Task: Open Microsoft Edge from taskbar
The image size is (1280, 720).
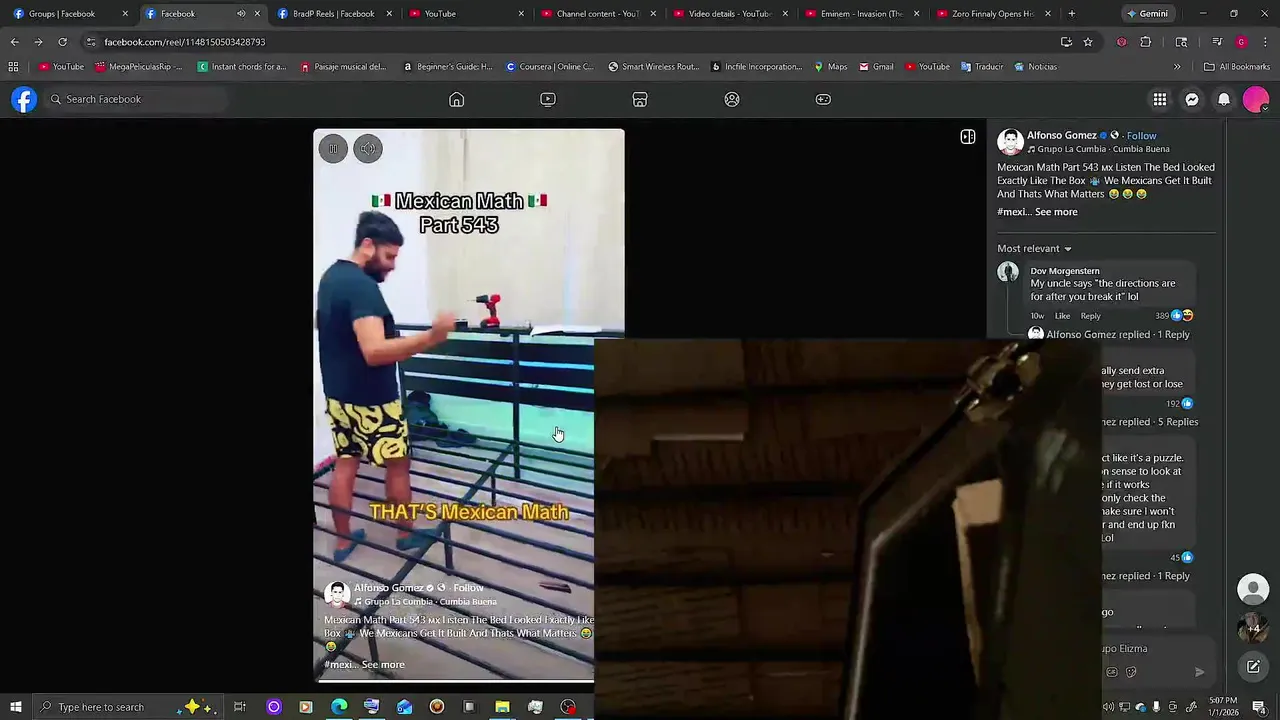Action: (339, 707)
